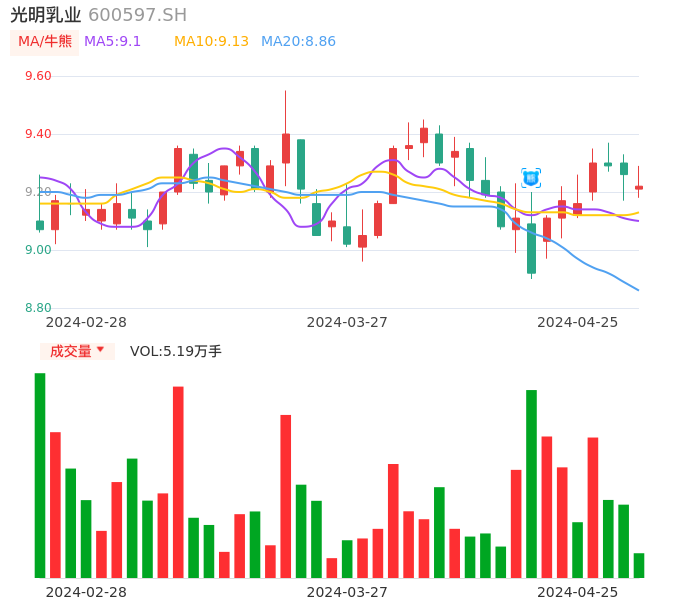Click the blue bear marker icon on chart

pyautogui.click(x=531, y=178)
